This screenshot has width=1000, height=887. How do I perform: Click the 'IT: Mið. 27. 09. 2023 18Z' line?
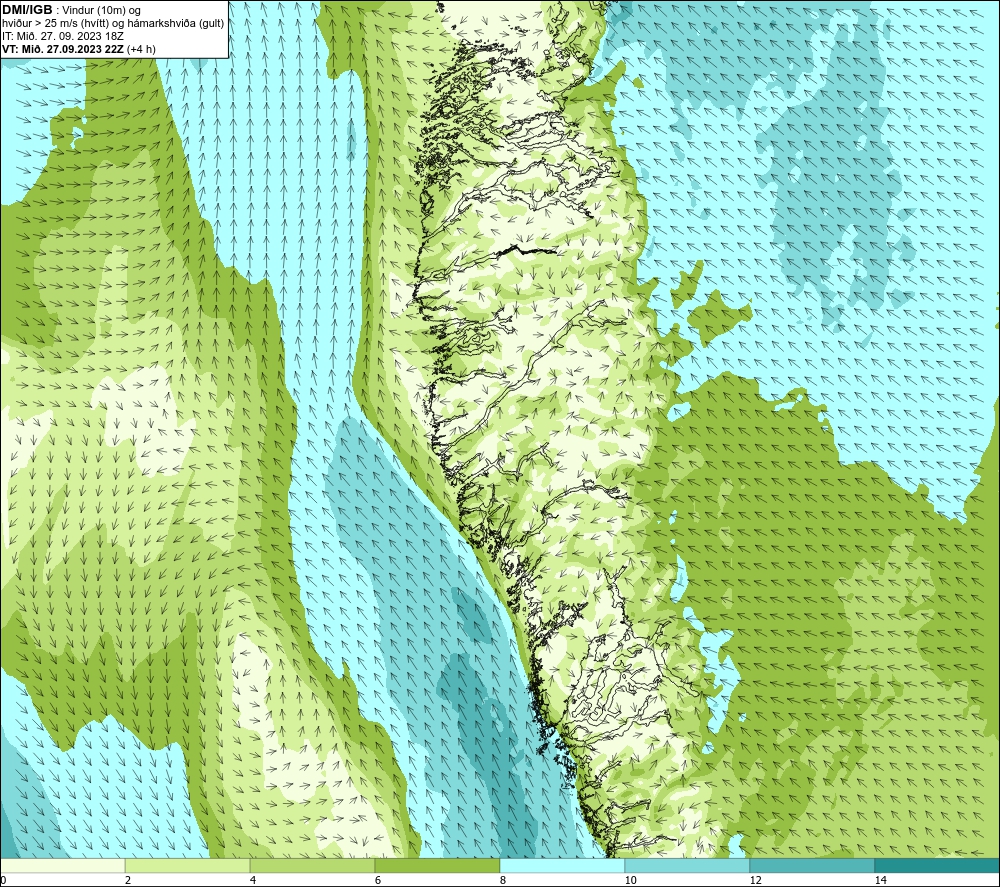coord(62,36)
